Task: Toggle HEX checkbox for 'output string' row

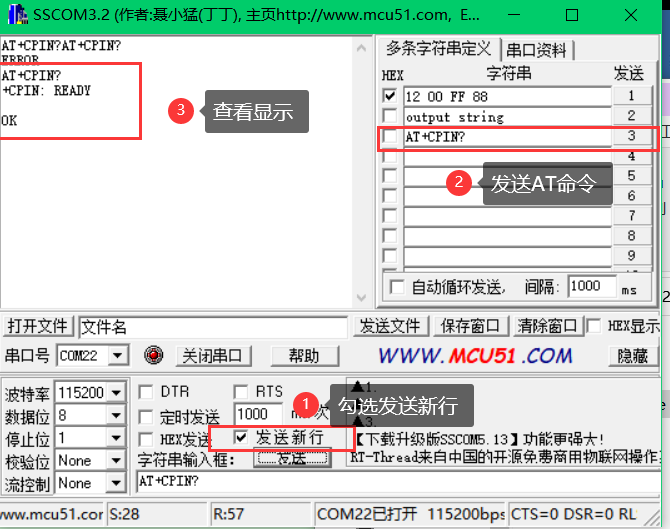Action: tap(390, 116)
